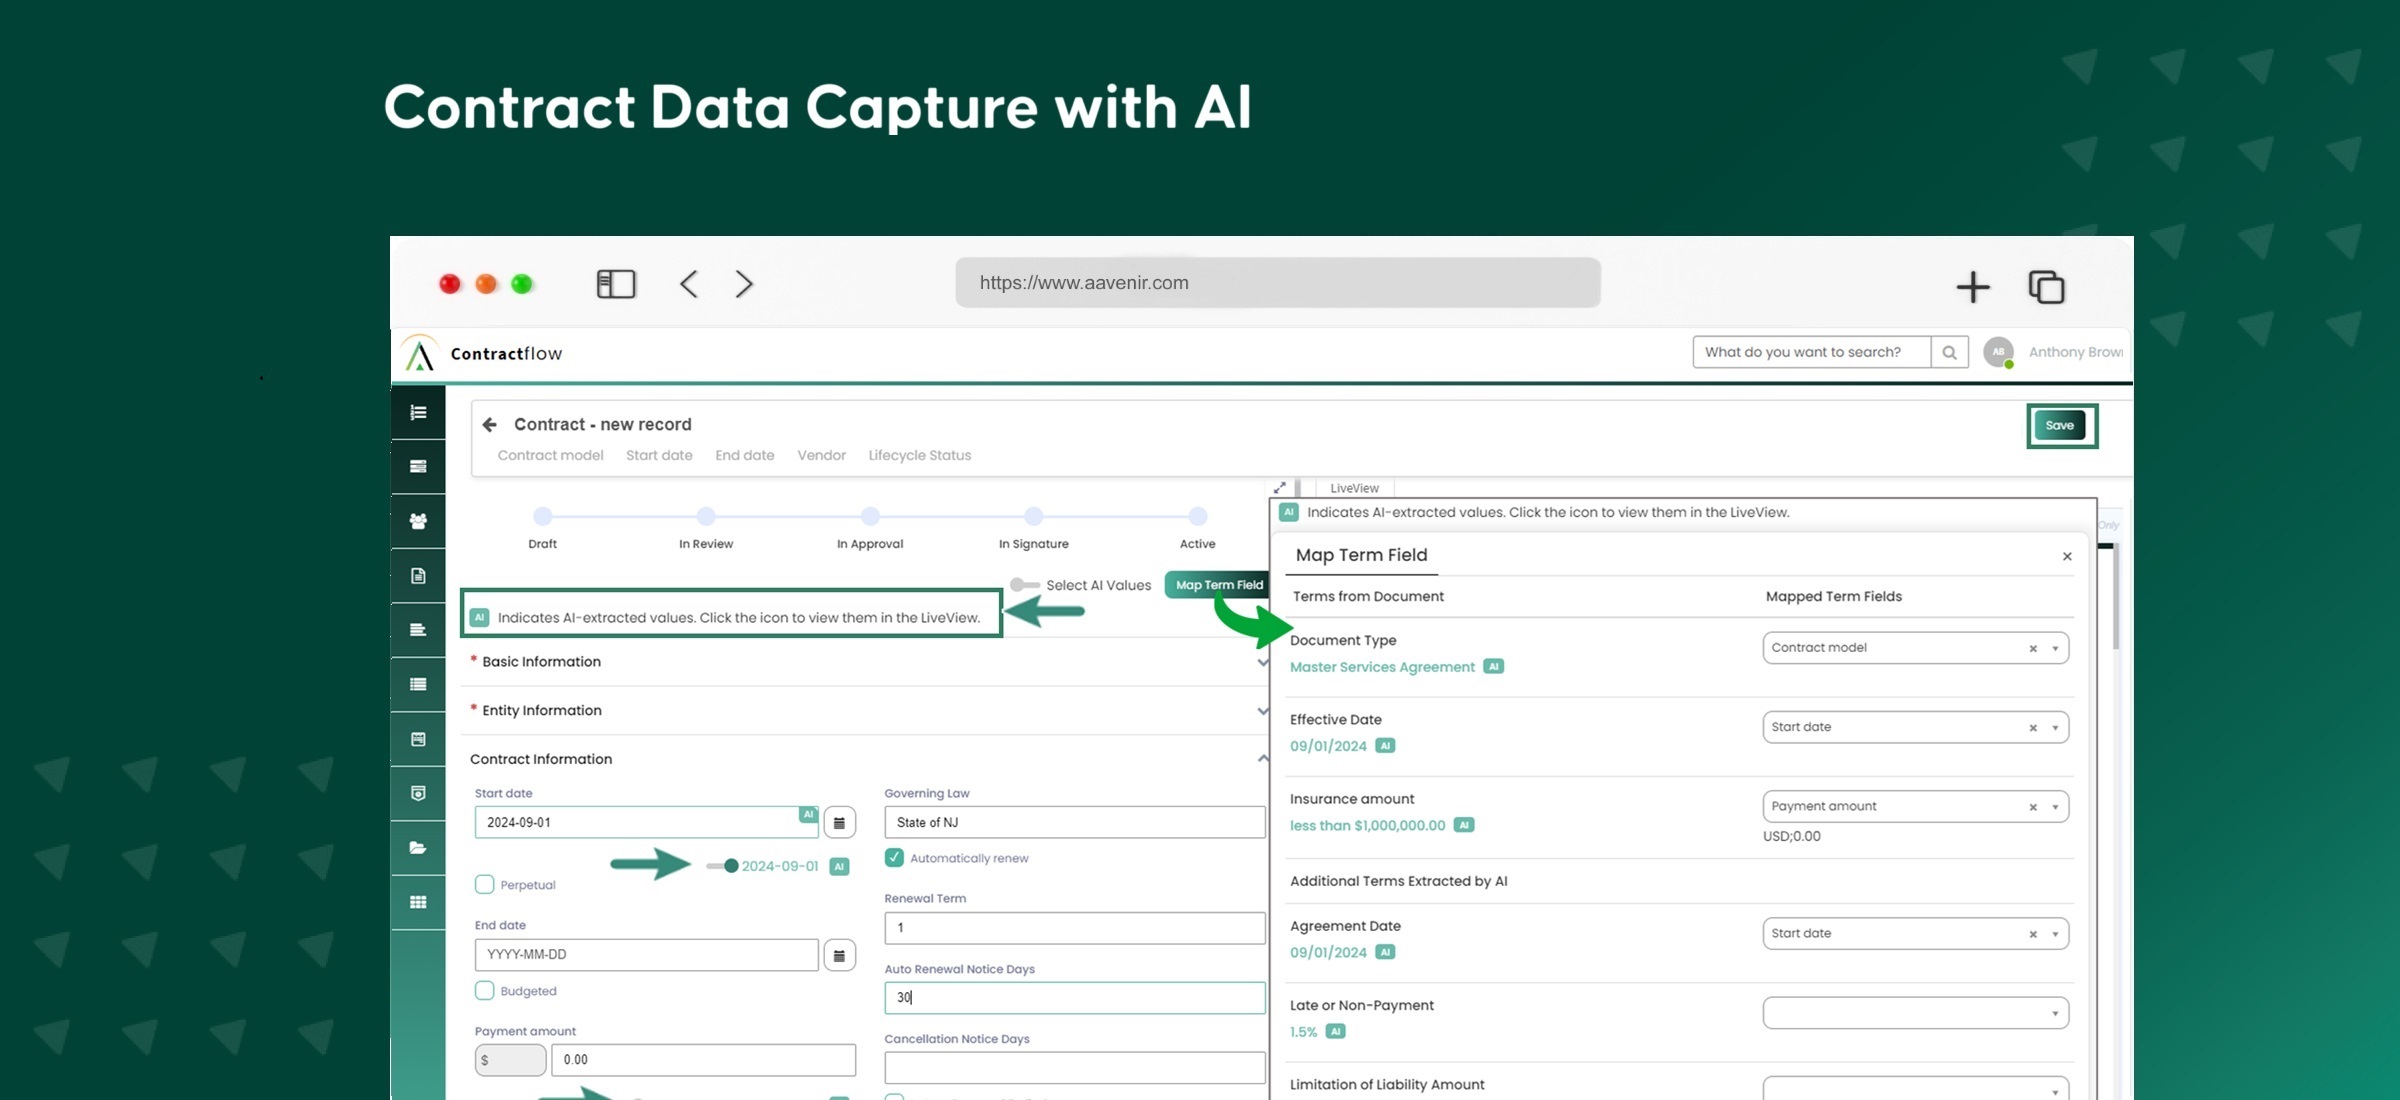The height and width of the screenshot is (1100, 2400).
Task: Open End date calendar picker icon
Action: (x=839, y=955)
